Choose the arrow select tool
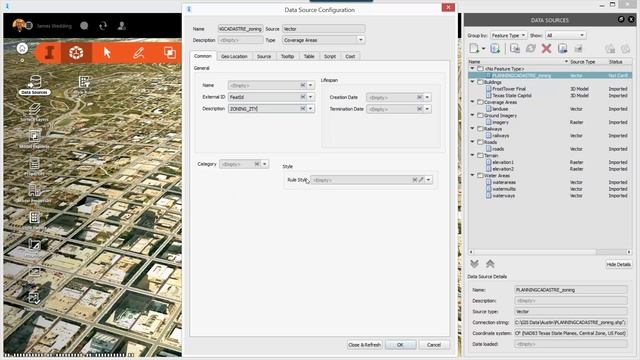The image size is (640, 360). click(107, 53)
